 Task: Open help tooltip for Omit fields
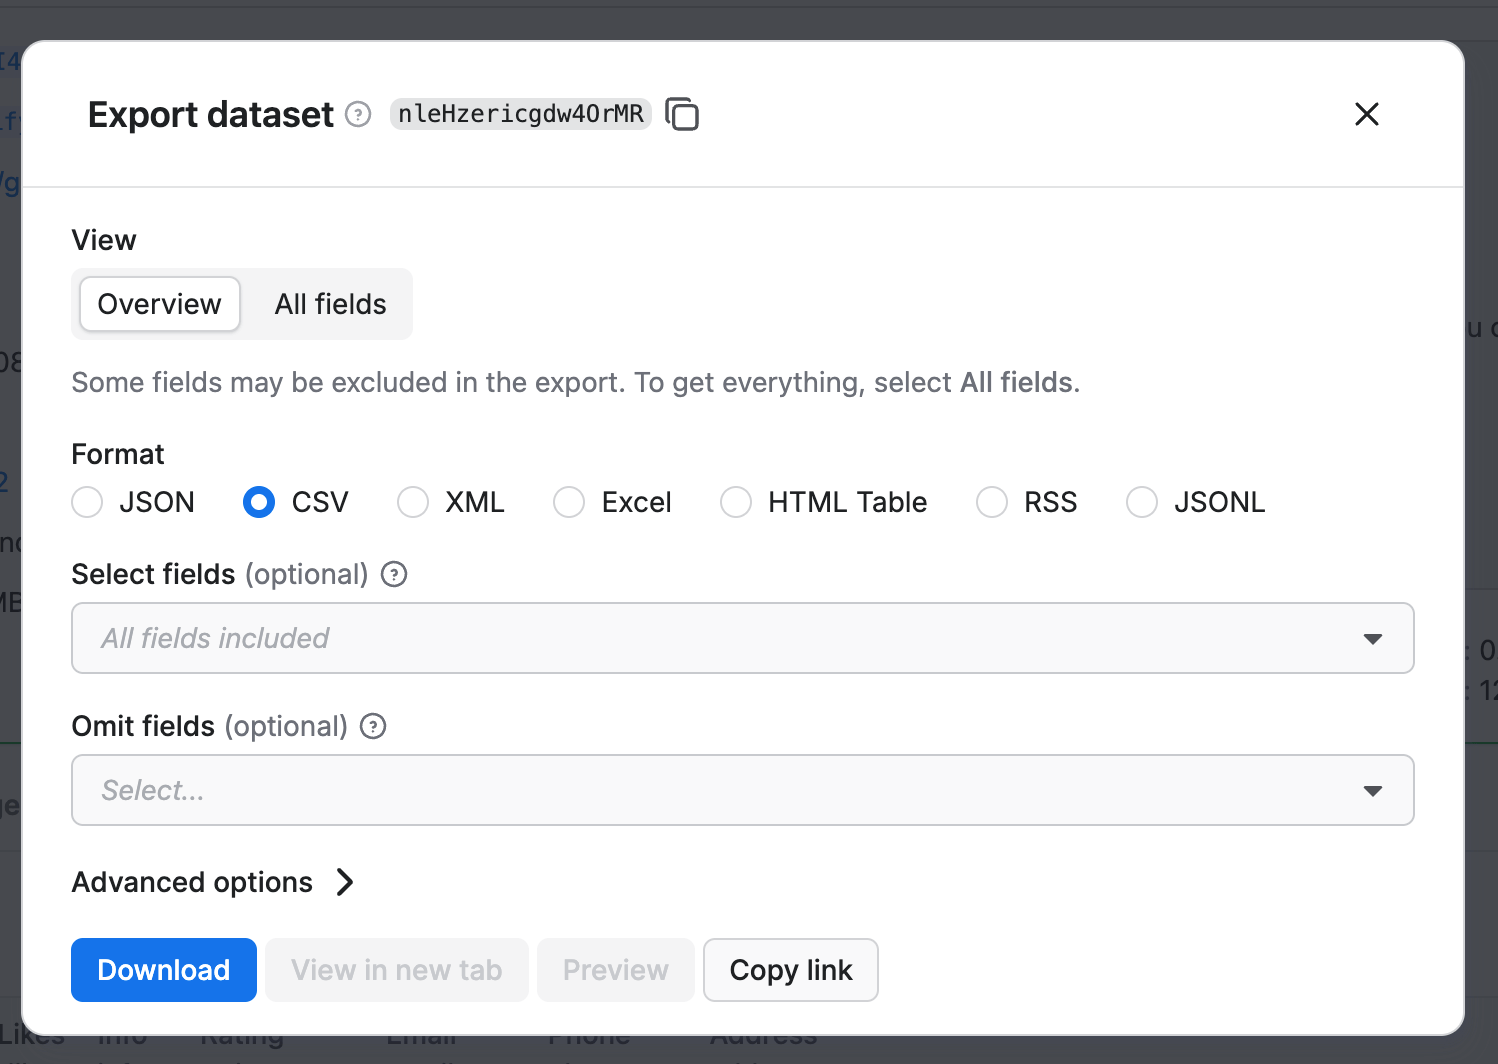pos(372,726)
